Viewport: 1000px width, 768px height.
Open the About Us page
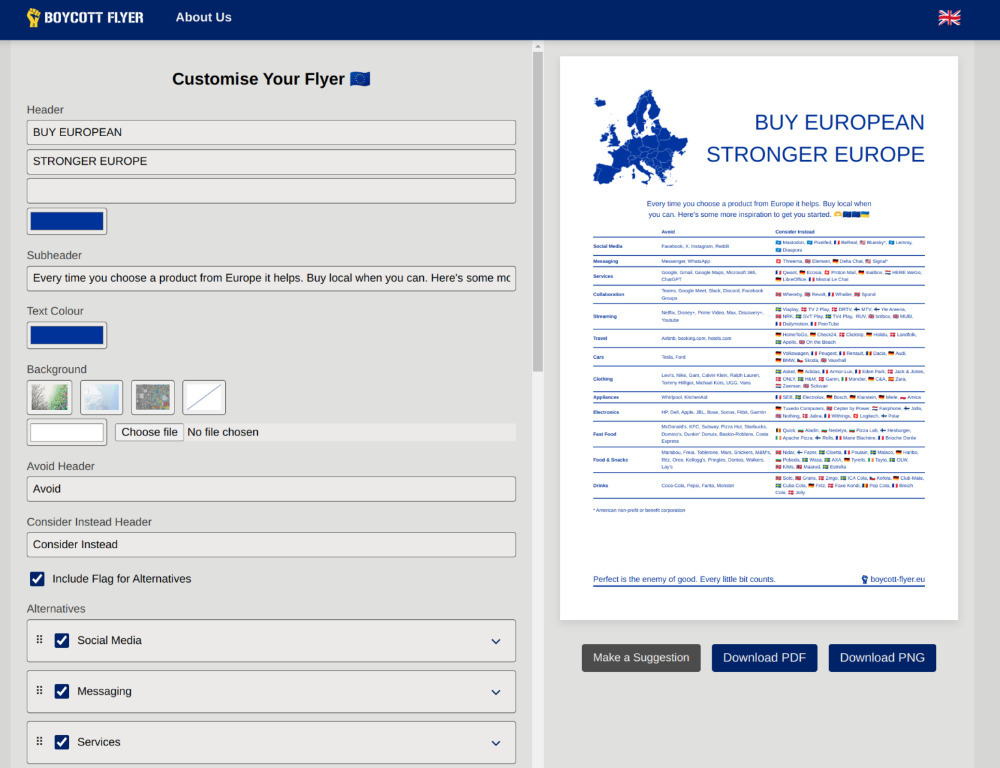203,17
